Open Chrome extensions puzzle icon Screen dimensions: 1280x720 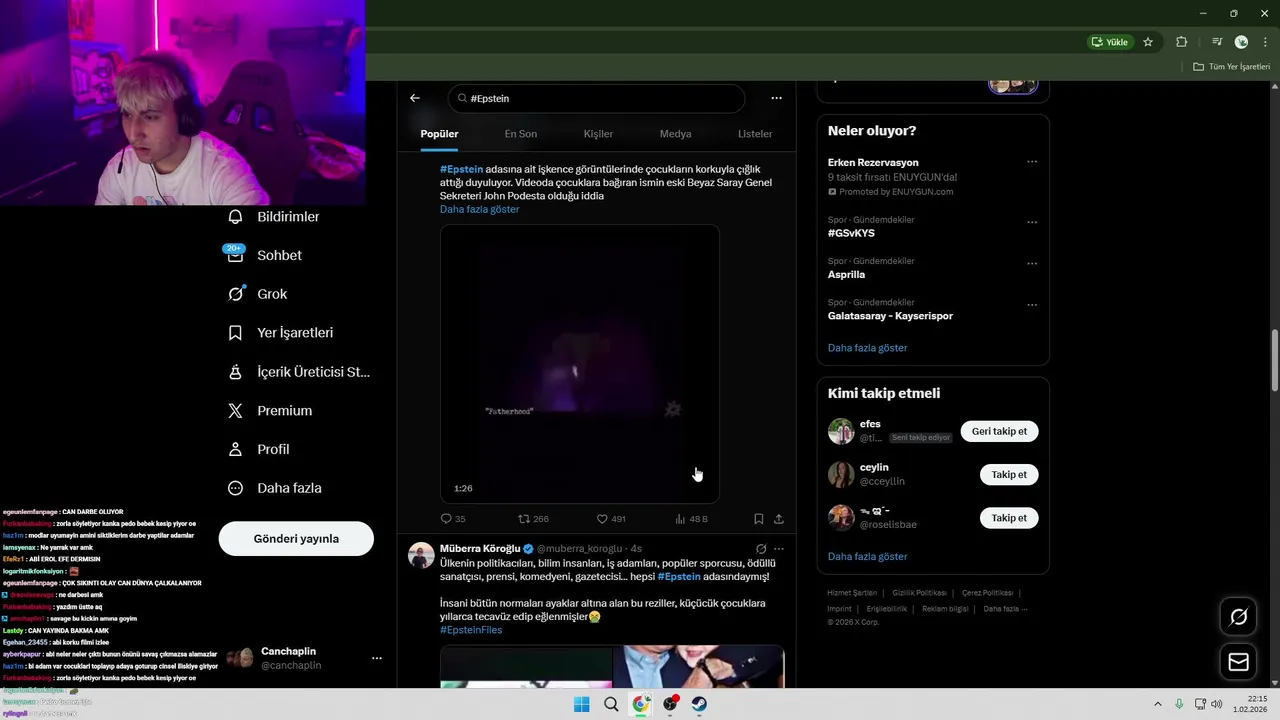[1181, 42]
